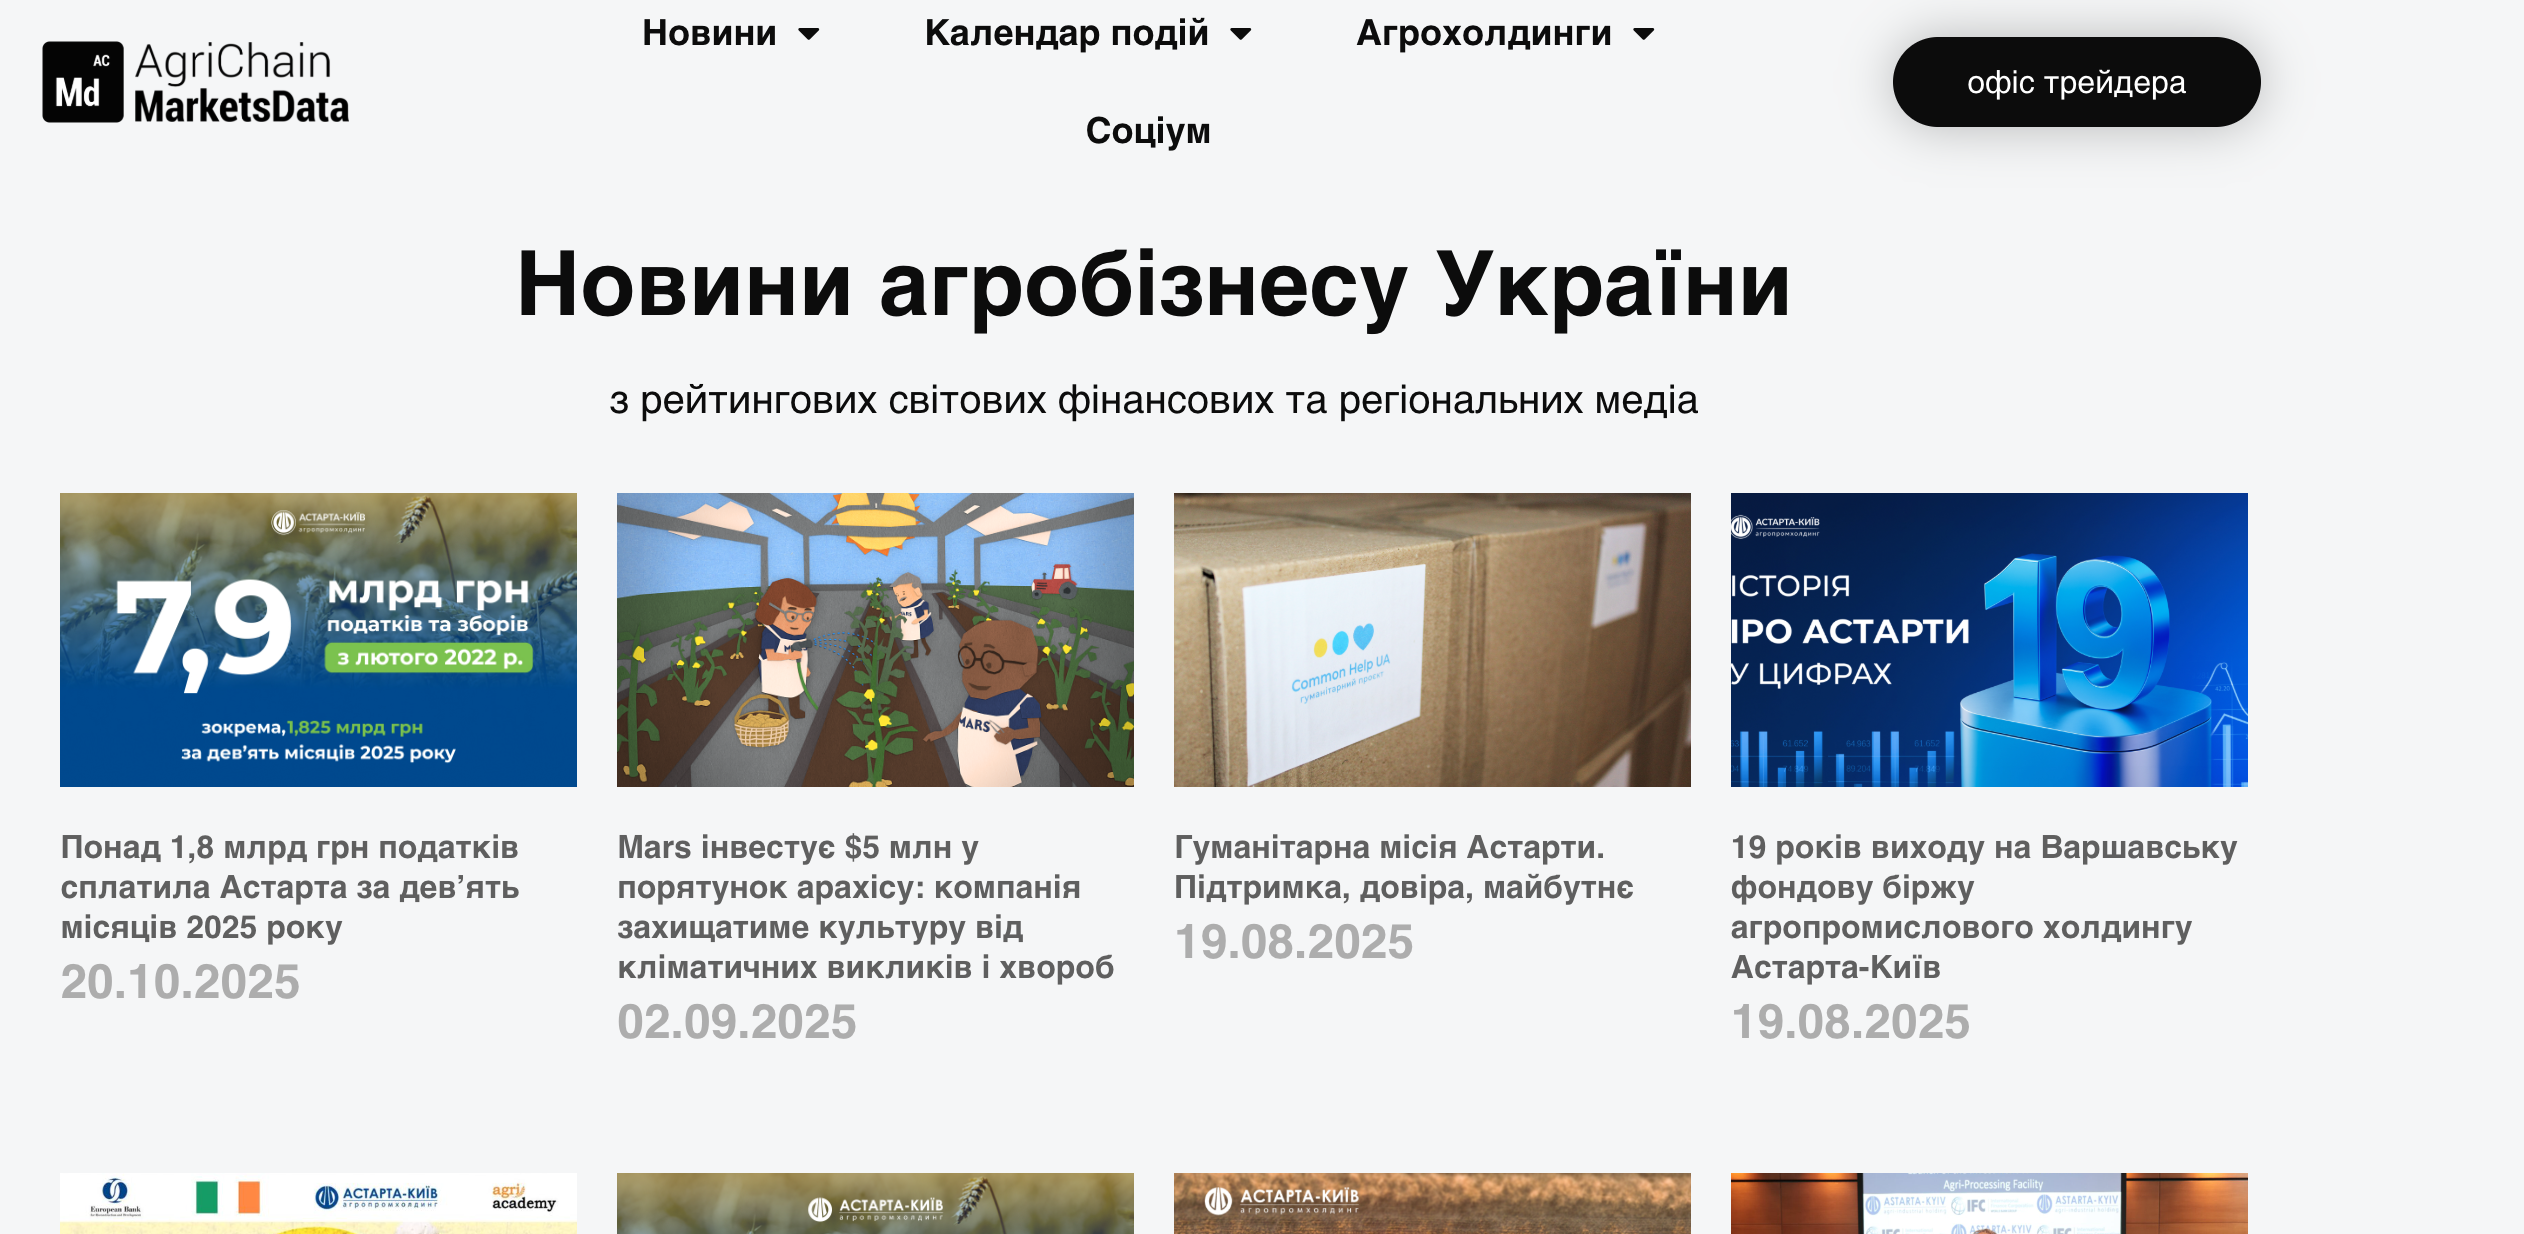This screenshot has height=1234, width=2524.
Task: Click the date 02.09.2025
Action: (x=737, y=1022)
